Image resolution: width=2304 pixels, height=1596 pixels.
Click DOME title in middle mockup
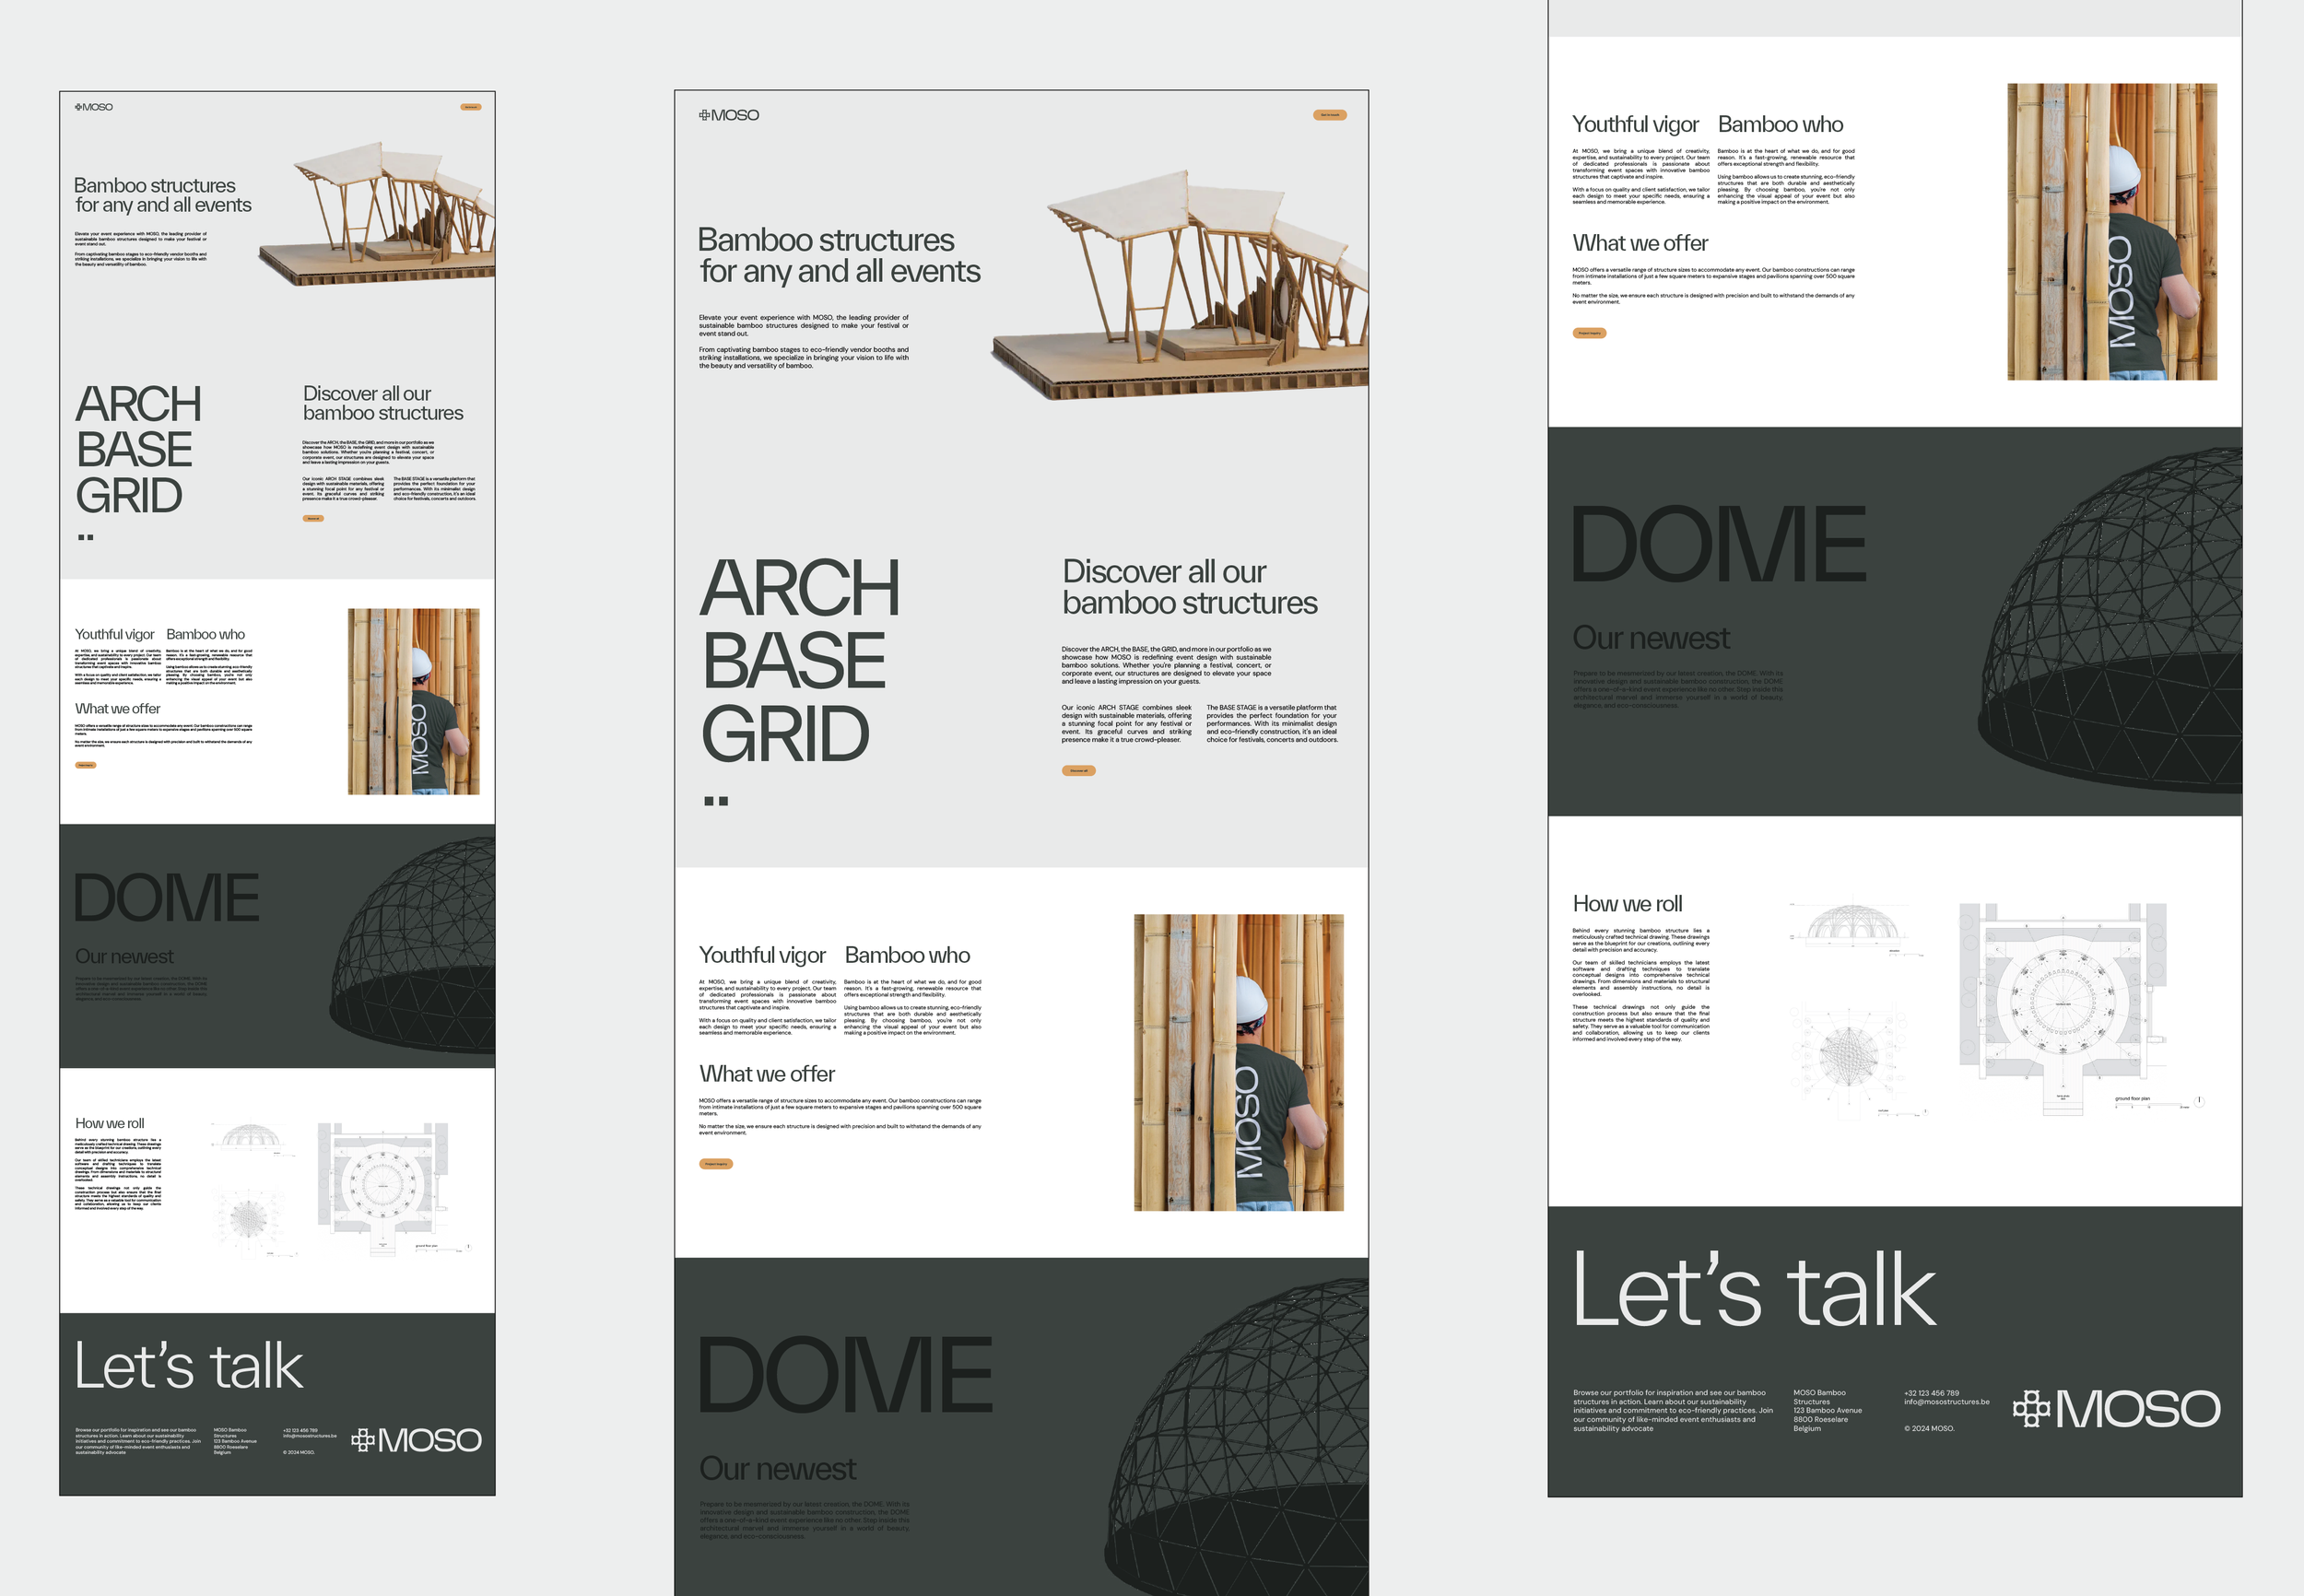pos(845,1376)
